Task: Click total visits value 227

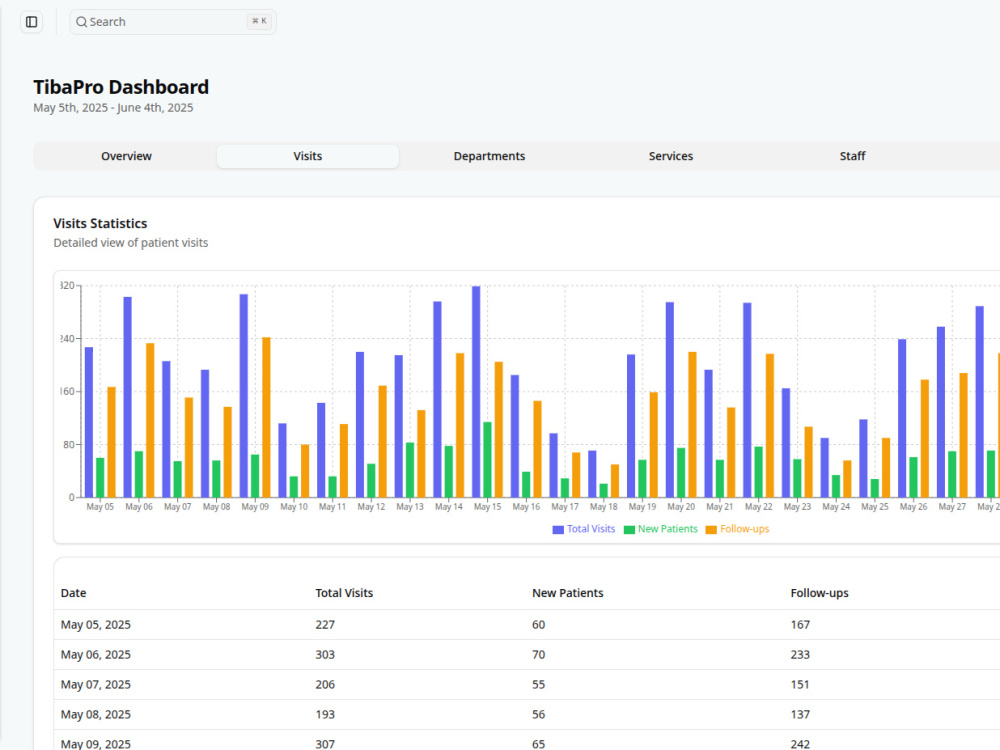Action: [x=325, y=625]
